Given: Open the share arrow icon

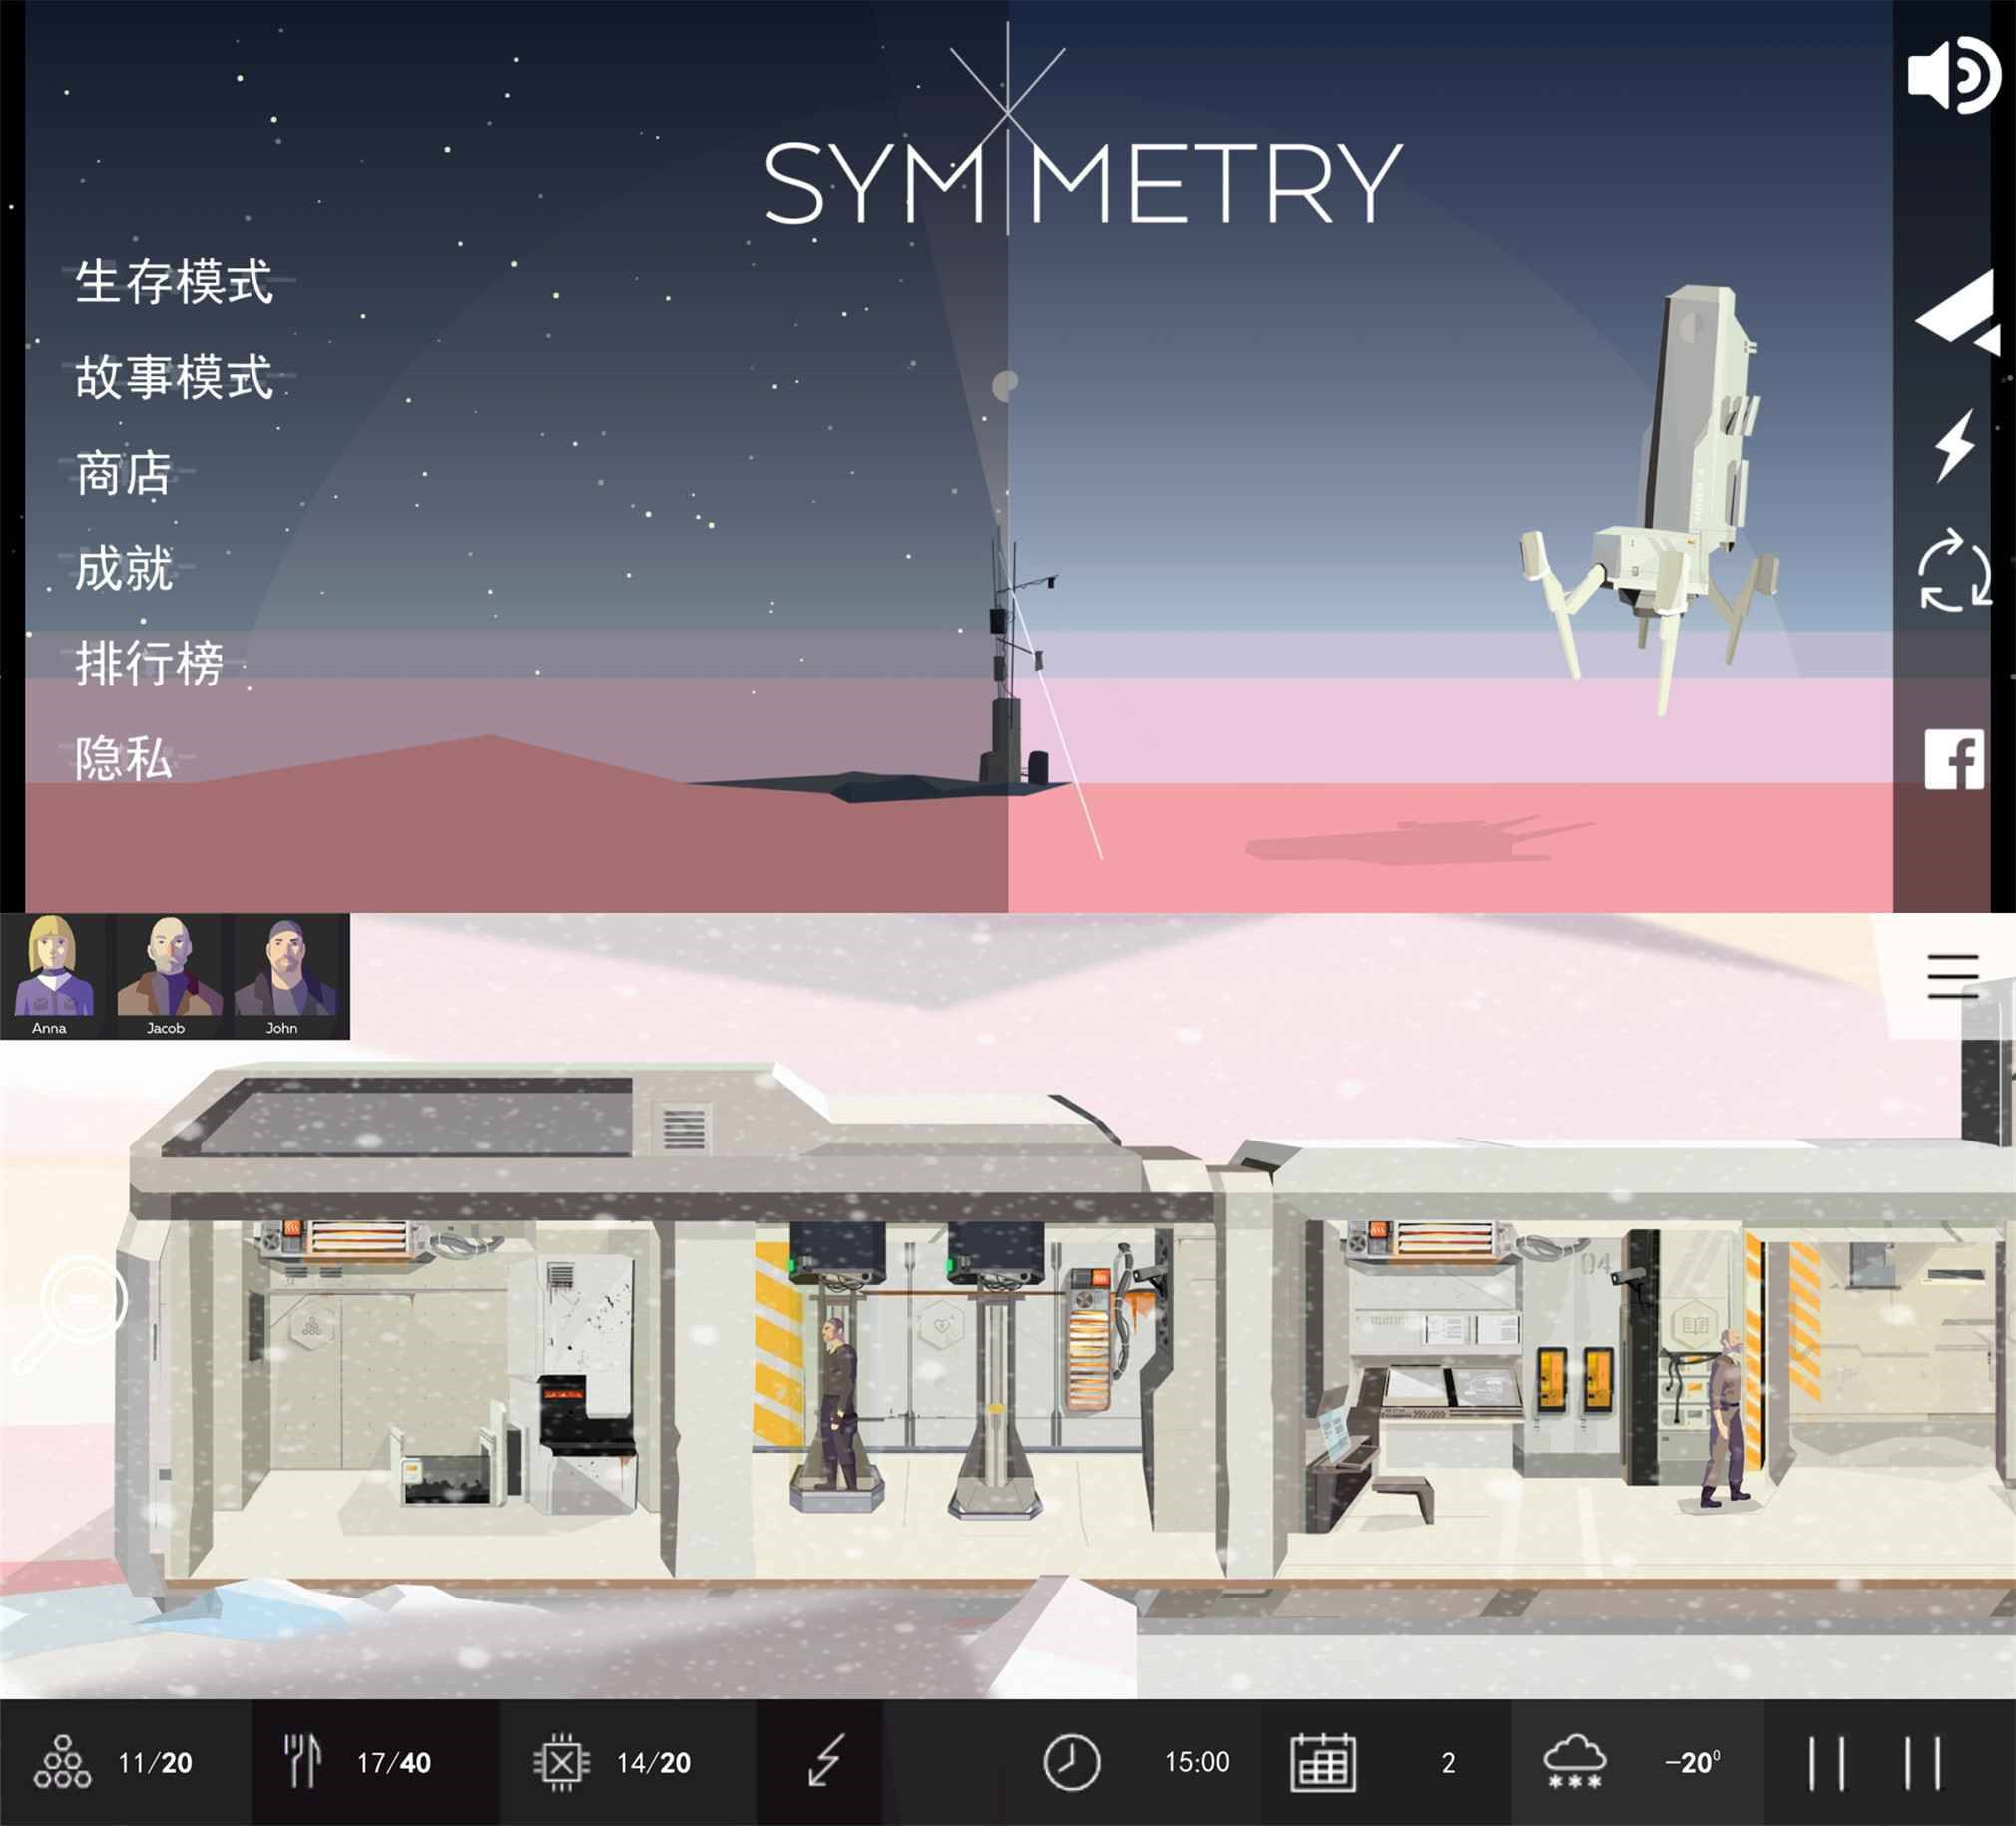Looking at the screenshot, I should (1957, 315).
